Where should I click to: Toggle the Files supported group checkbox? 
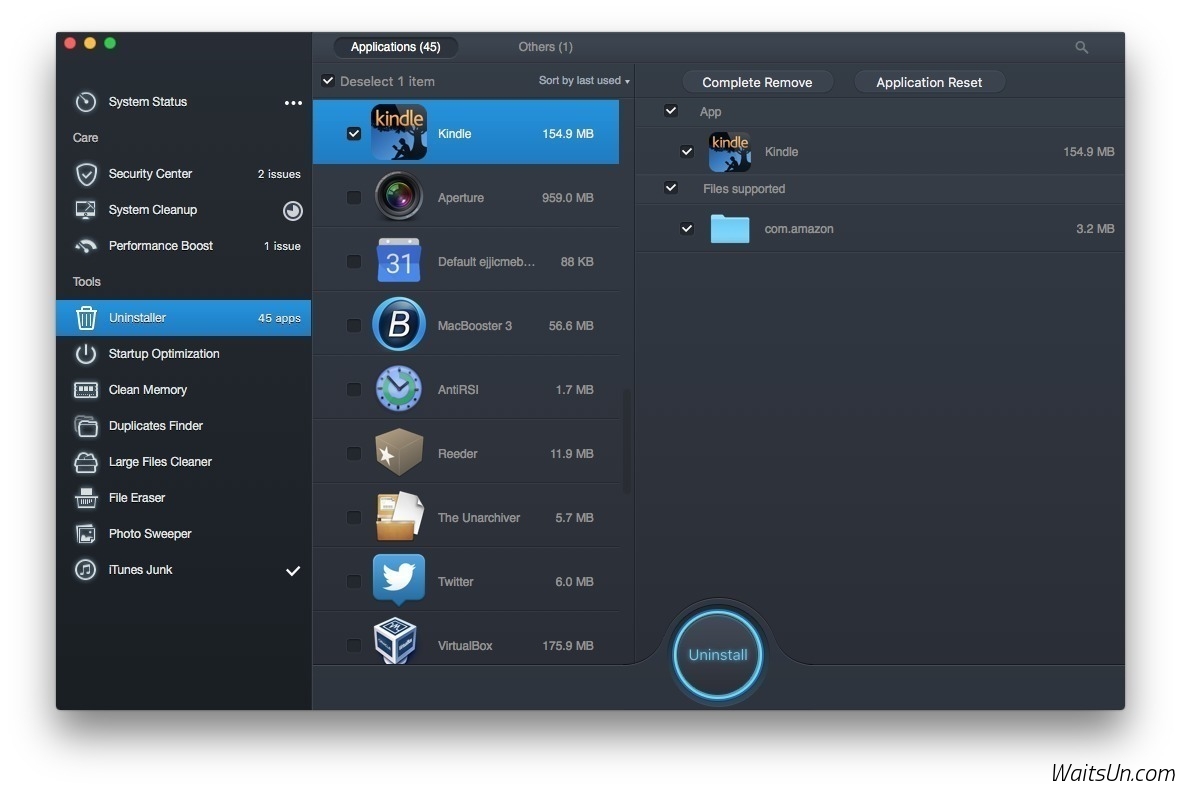point(671,188)
